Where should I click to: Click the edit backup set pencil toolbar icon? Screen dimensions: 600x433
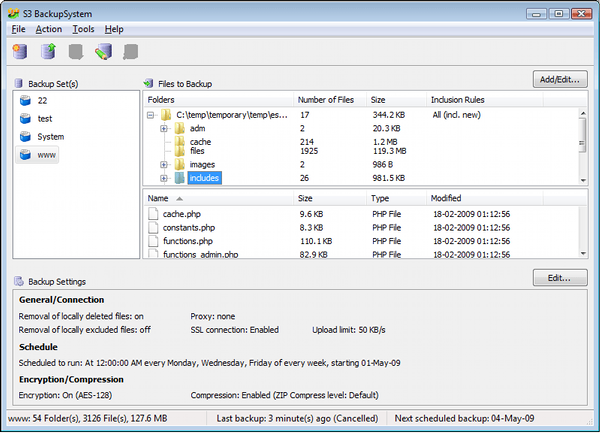point(103,51)
